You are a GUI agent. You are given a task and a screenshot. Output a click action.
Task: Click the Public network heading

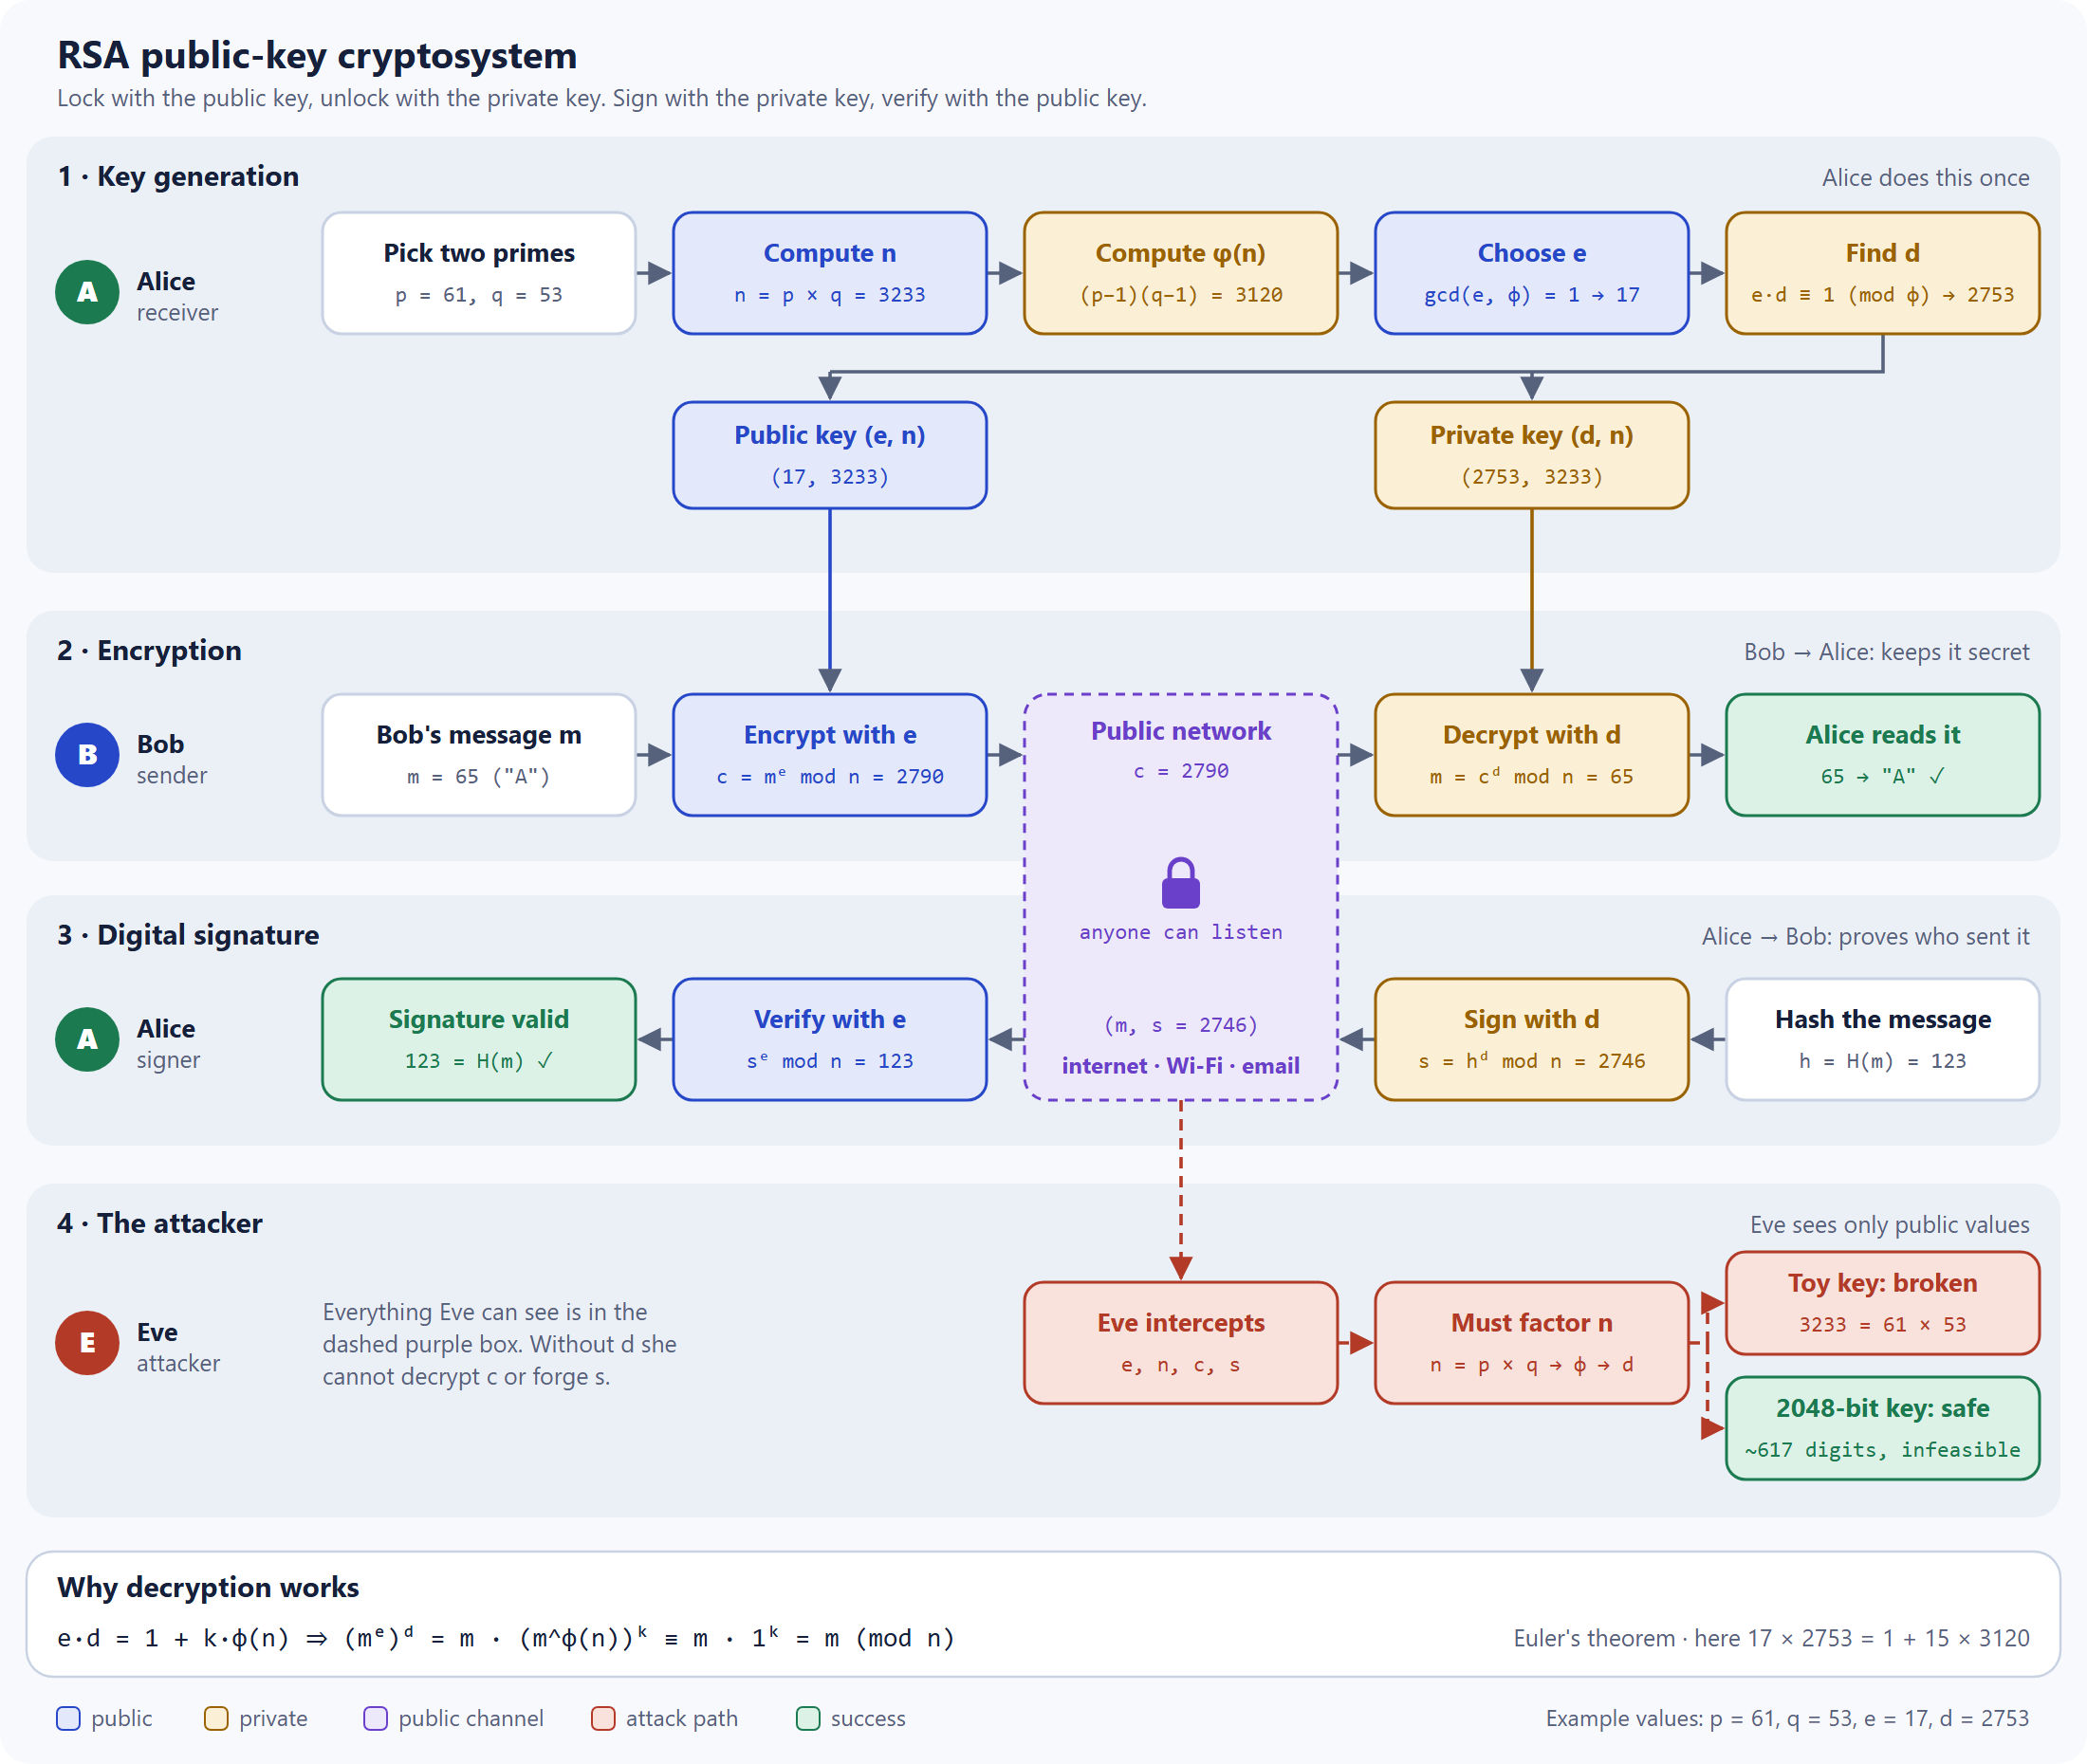(1181, 731)
